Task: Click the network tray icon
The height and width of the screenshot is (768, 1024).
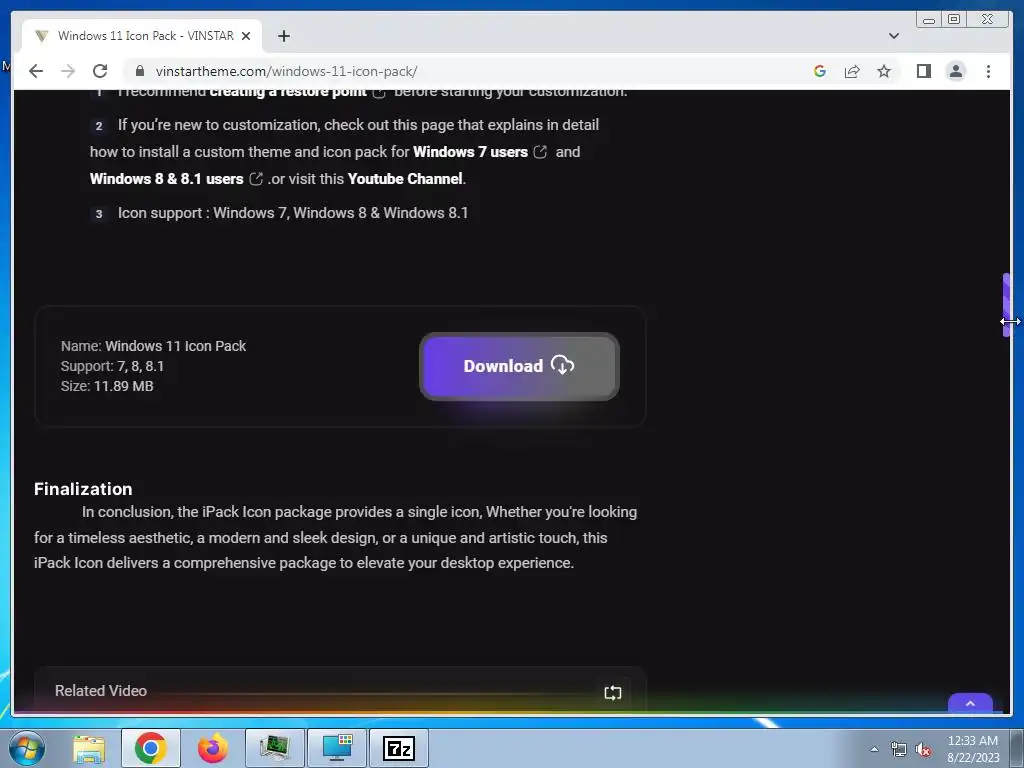Action: point(899,749)
